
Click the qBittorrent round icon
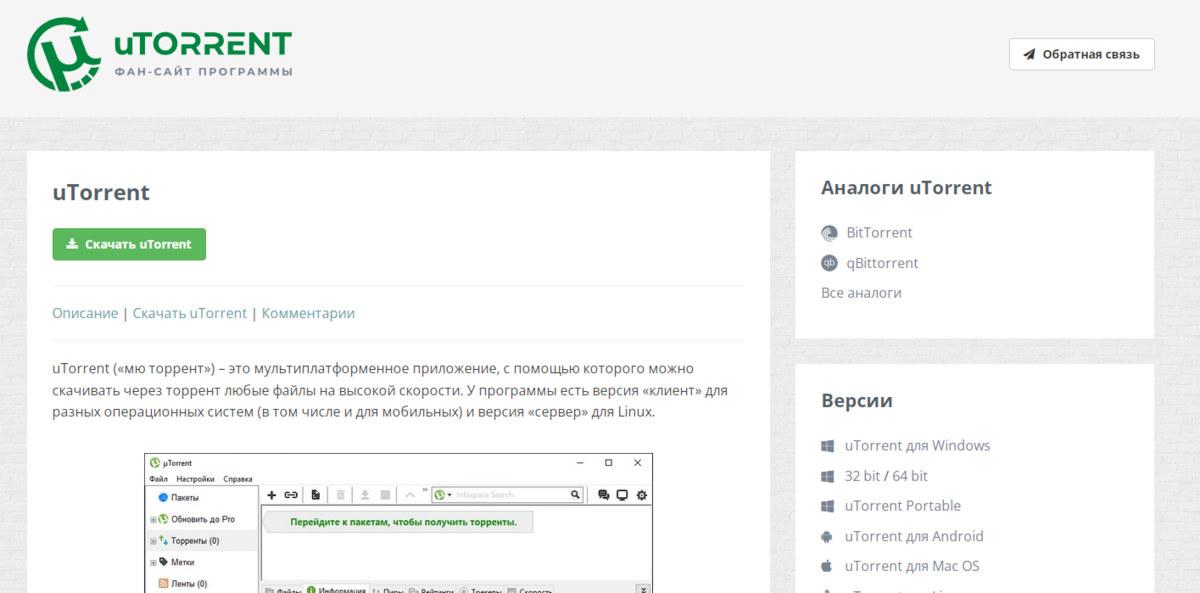[x=829, y=263]
